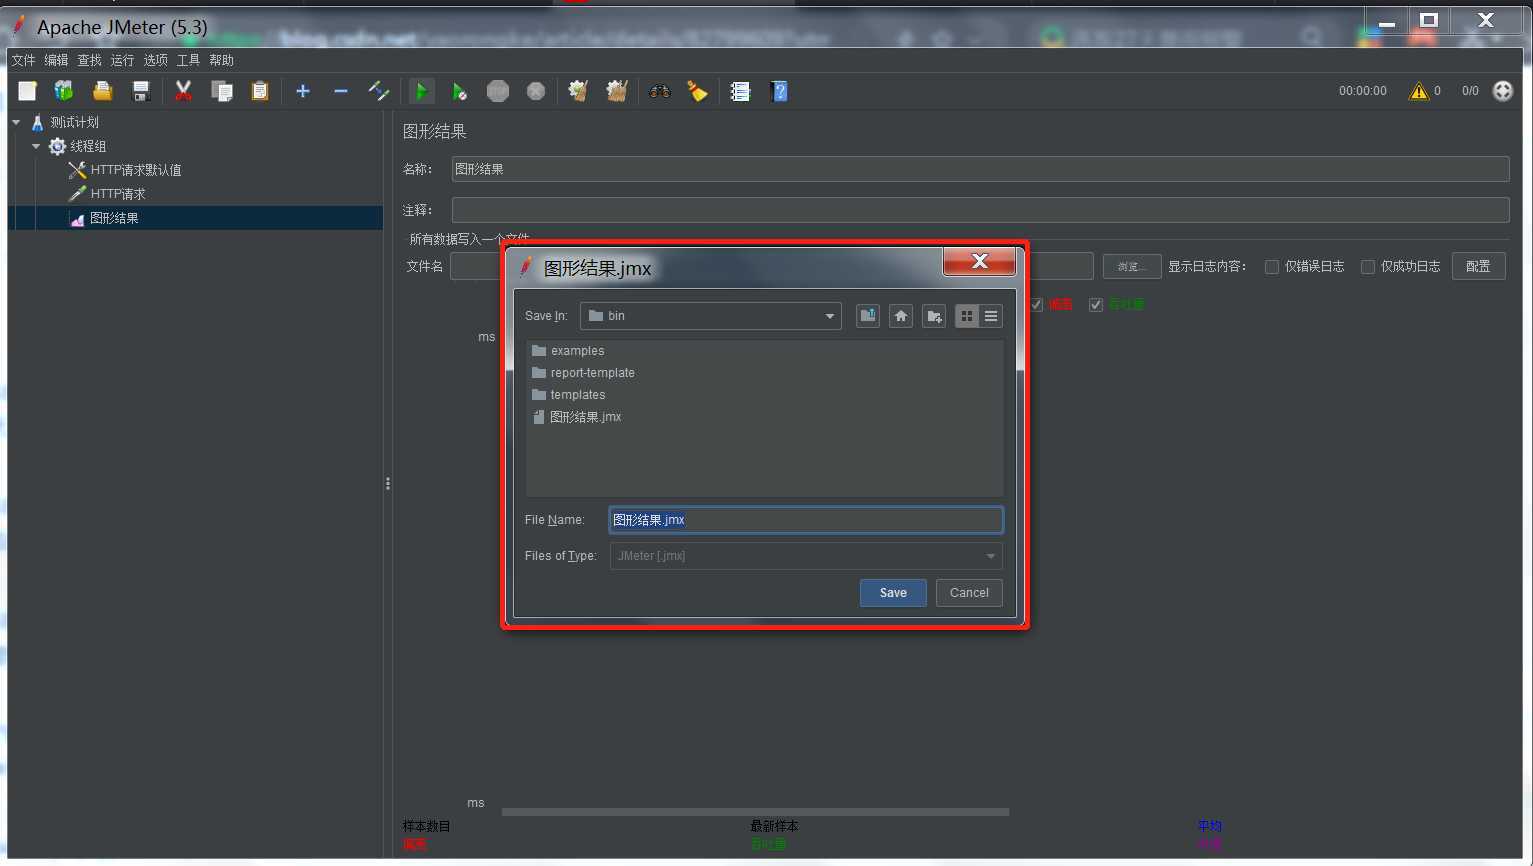Open the Save In bin folder dropdown
The image size is (1533, 866).
coord(711,316)
